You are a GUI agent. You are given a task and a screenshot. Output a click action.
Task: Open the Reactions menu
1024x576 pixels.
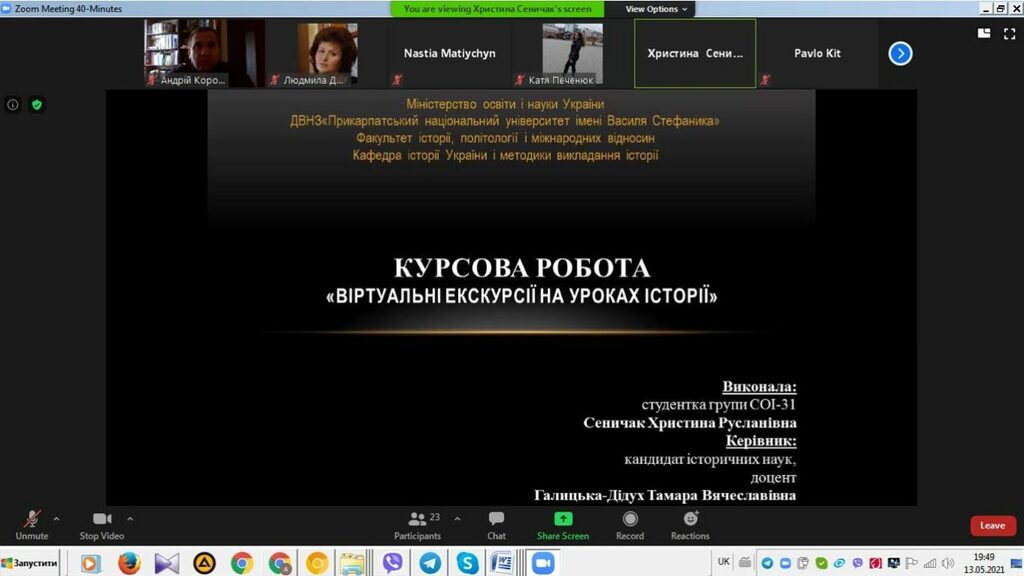(x=690, y=523)
